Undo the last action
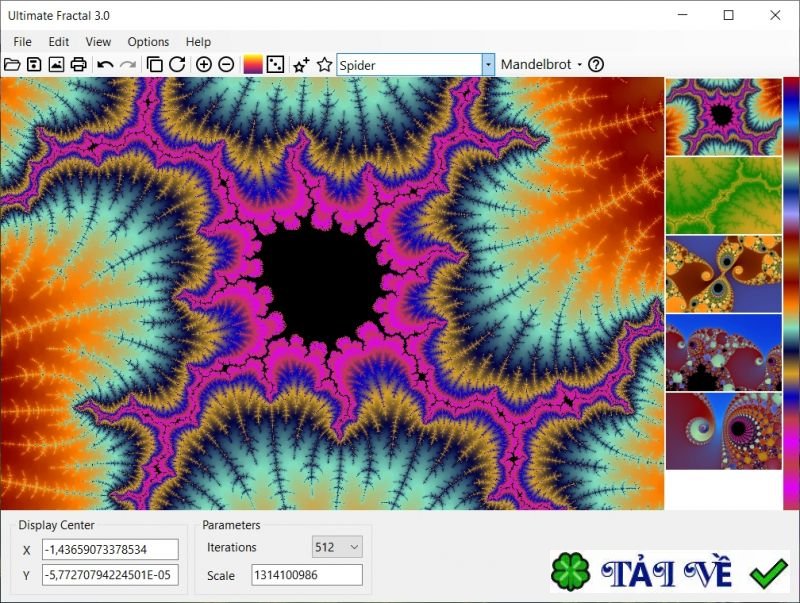Image resolution: width=800 pixels, height=603 pixels. [x=105, y=64]
